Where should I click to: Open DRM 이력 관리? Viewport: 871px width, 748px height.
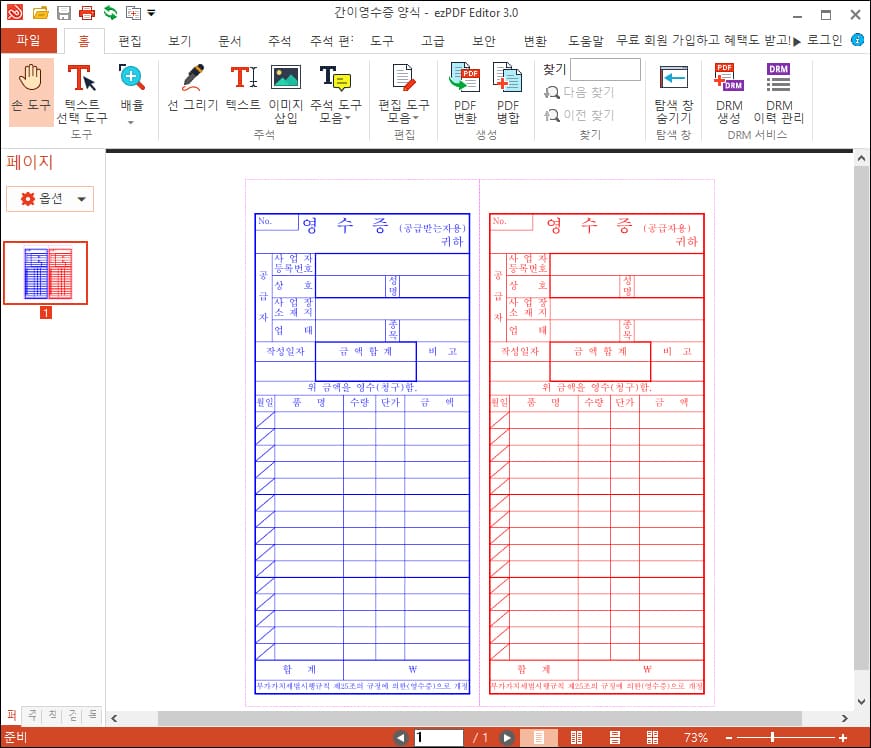[778, 90]
